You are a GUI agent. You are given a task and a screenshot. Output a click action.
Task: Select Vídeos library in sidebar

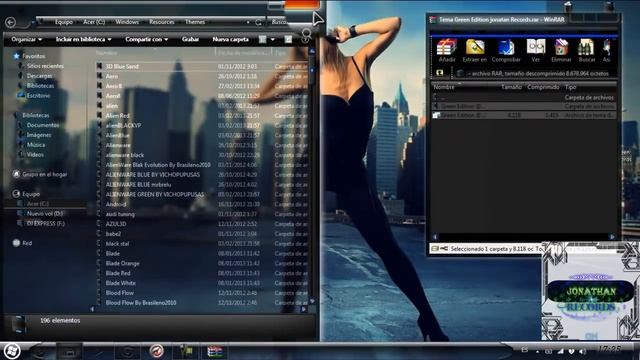pos(35,155)
